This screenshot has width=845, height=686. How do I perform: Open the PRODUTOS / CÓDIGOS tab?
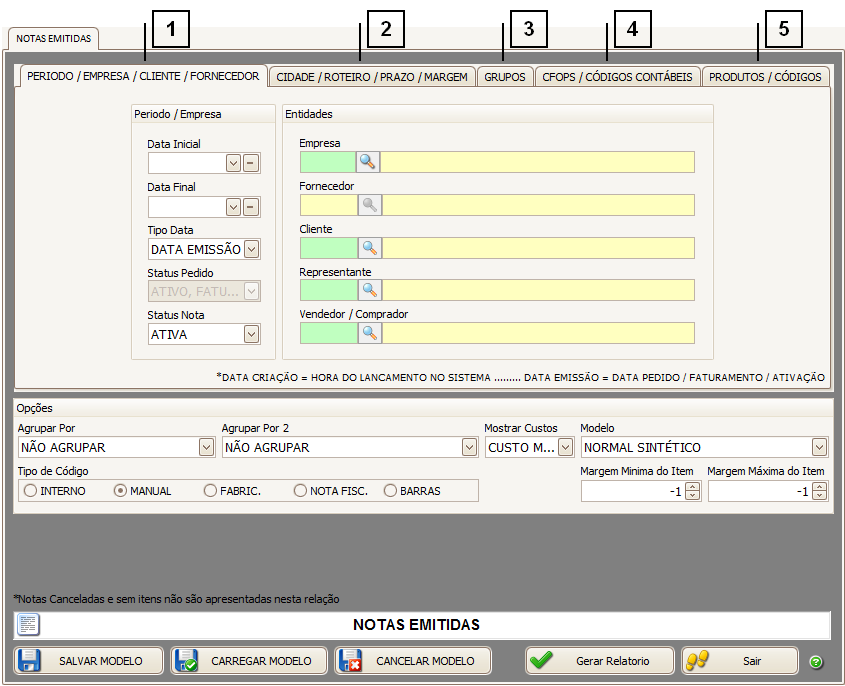(x=765, y=77)
